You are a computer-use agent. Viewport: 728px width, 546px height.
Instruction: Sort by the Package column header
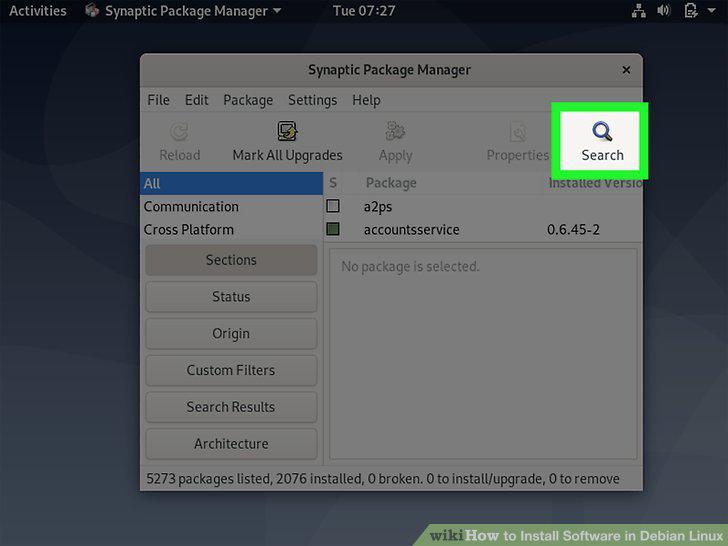[x=391, y=183]
